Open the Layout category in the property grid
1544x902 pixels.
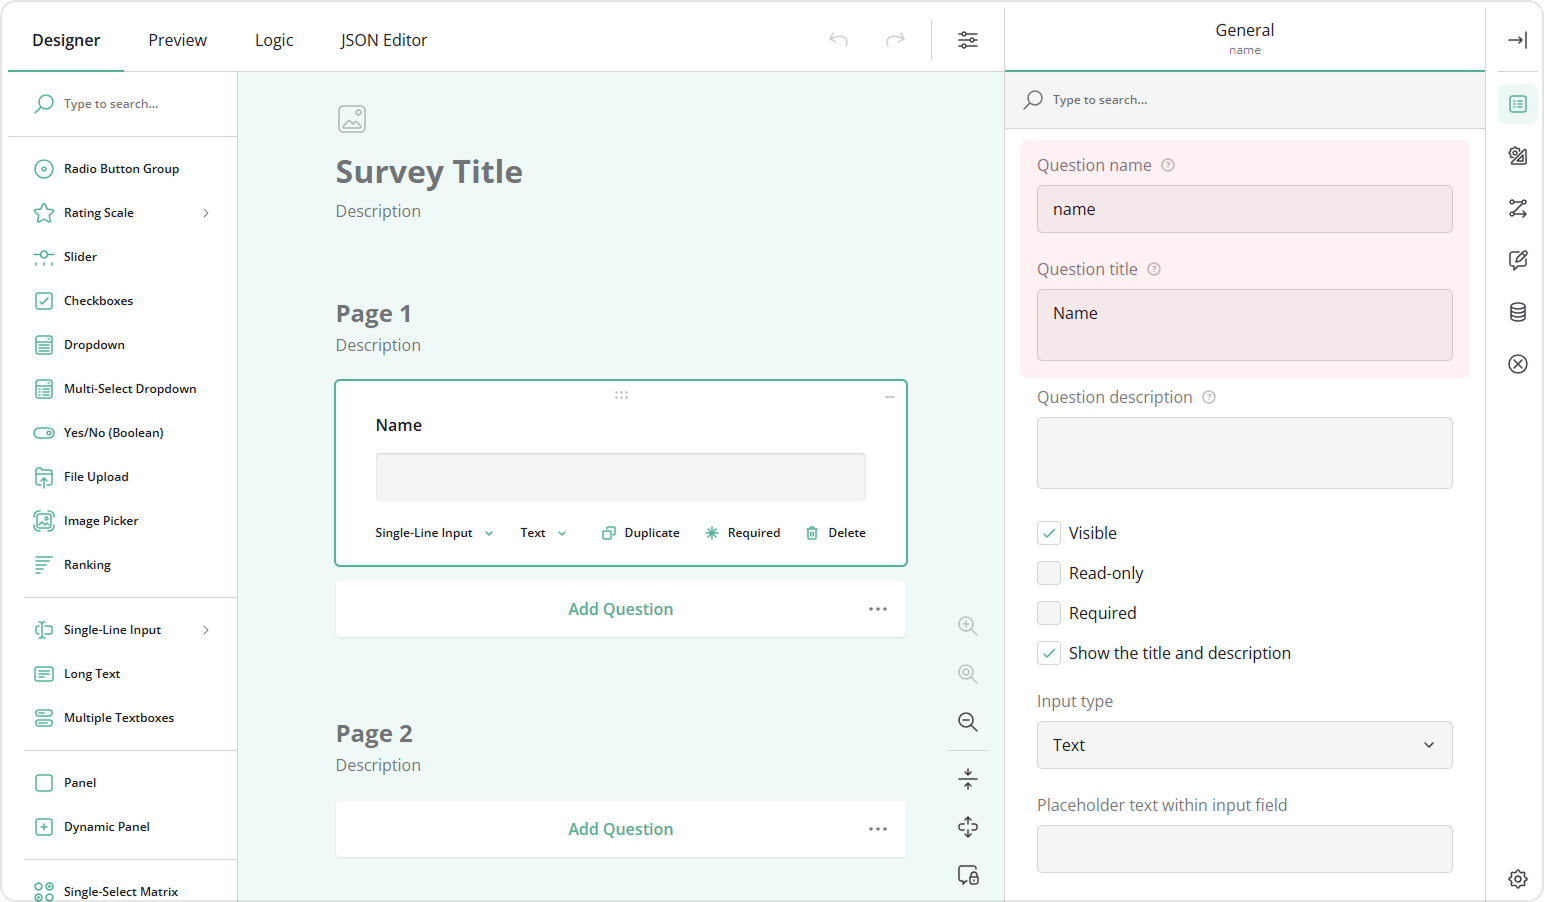point(1518,156)
